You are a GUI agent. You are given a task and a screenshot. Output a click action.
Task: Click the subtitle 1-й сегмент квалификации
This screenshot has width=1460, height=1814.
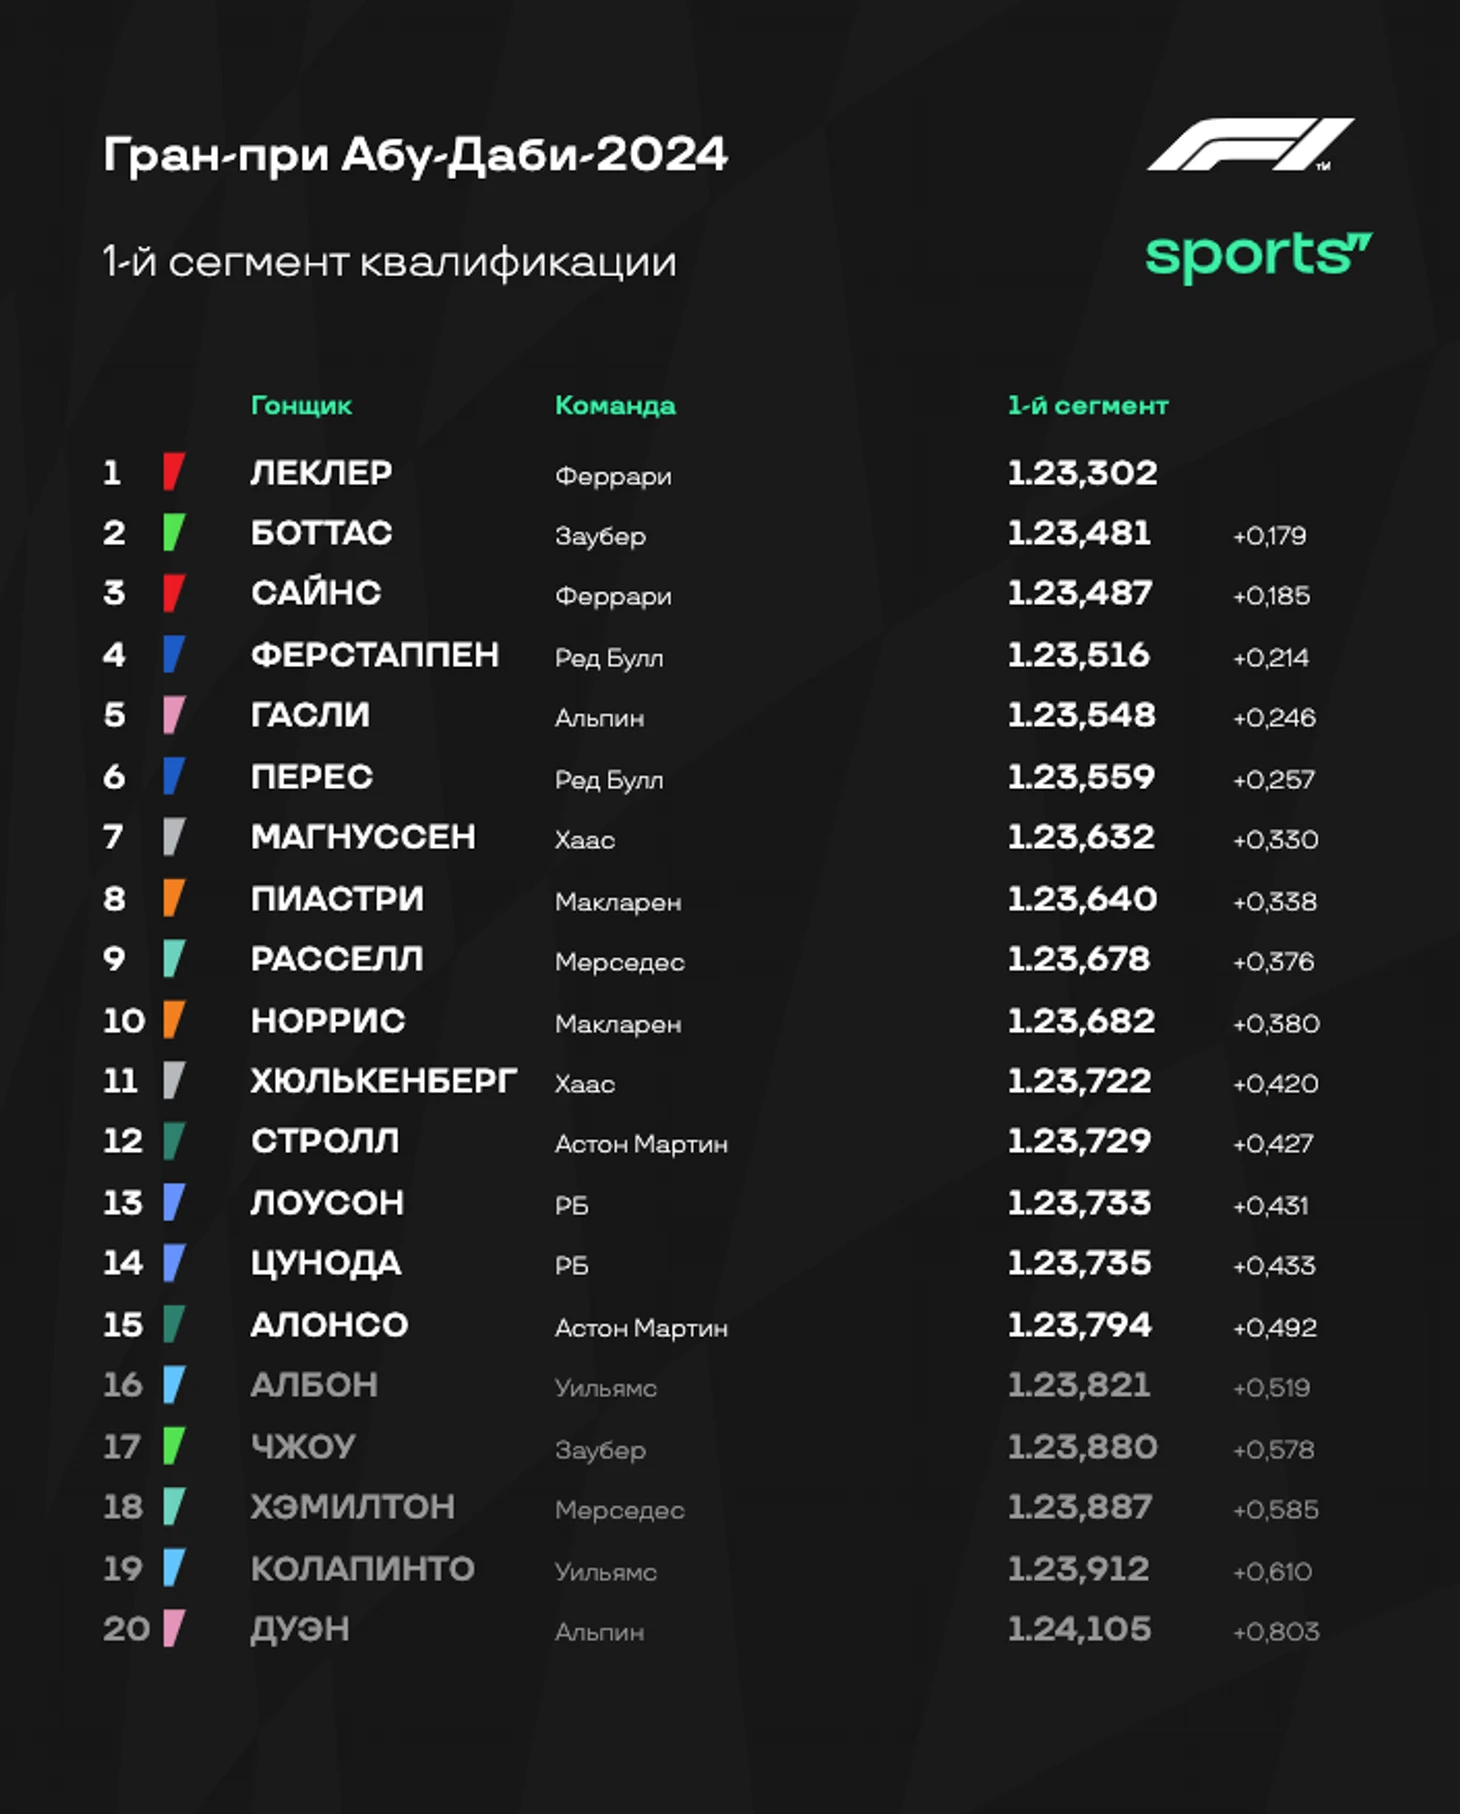coord(390,262)
